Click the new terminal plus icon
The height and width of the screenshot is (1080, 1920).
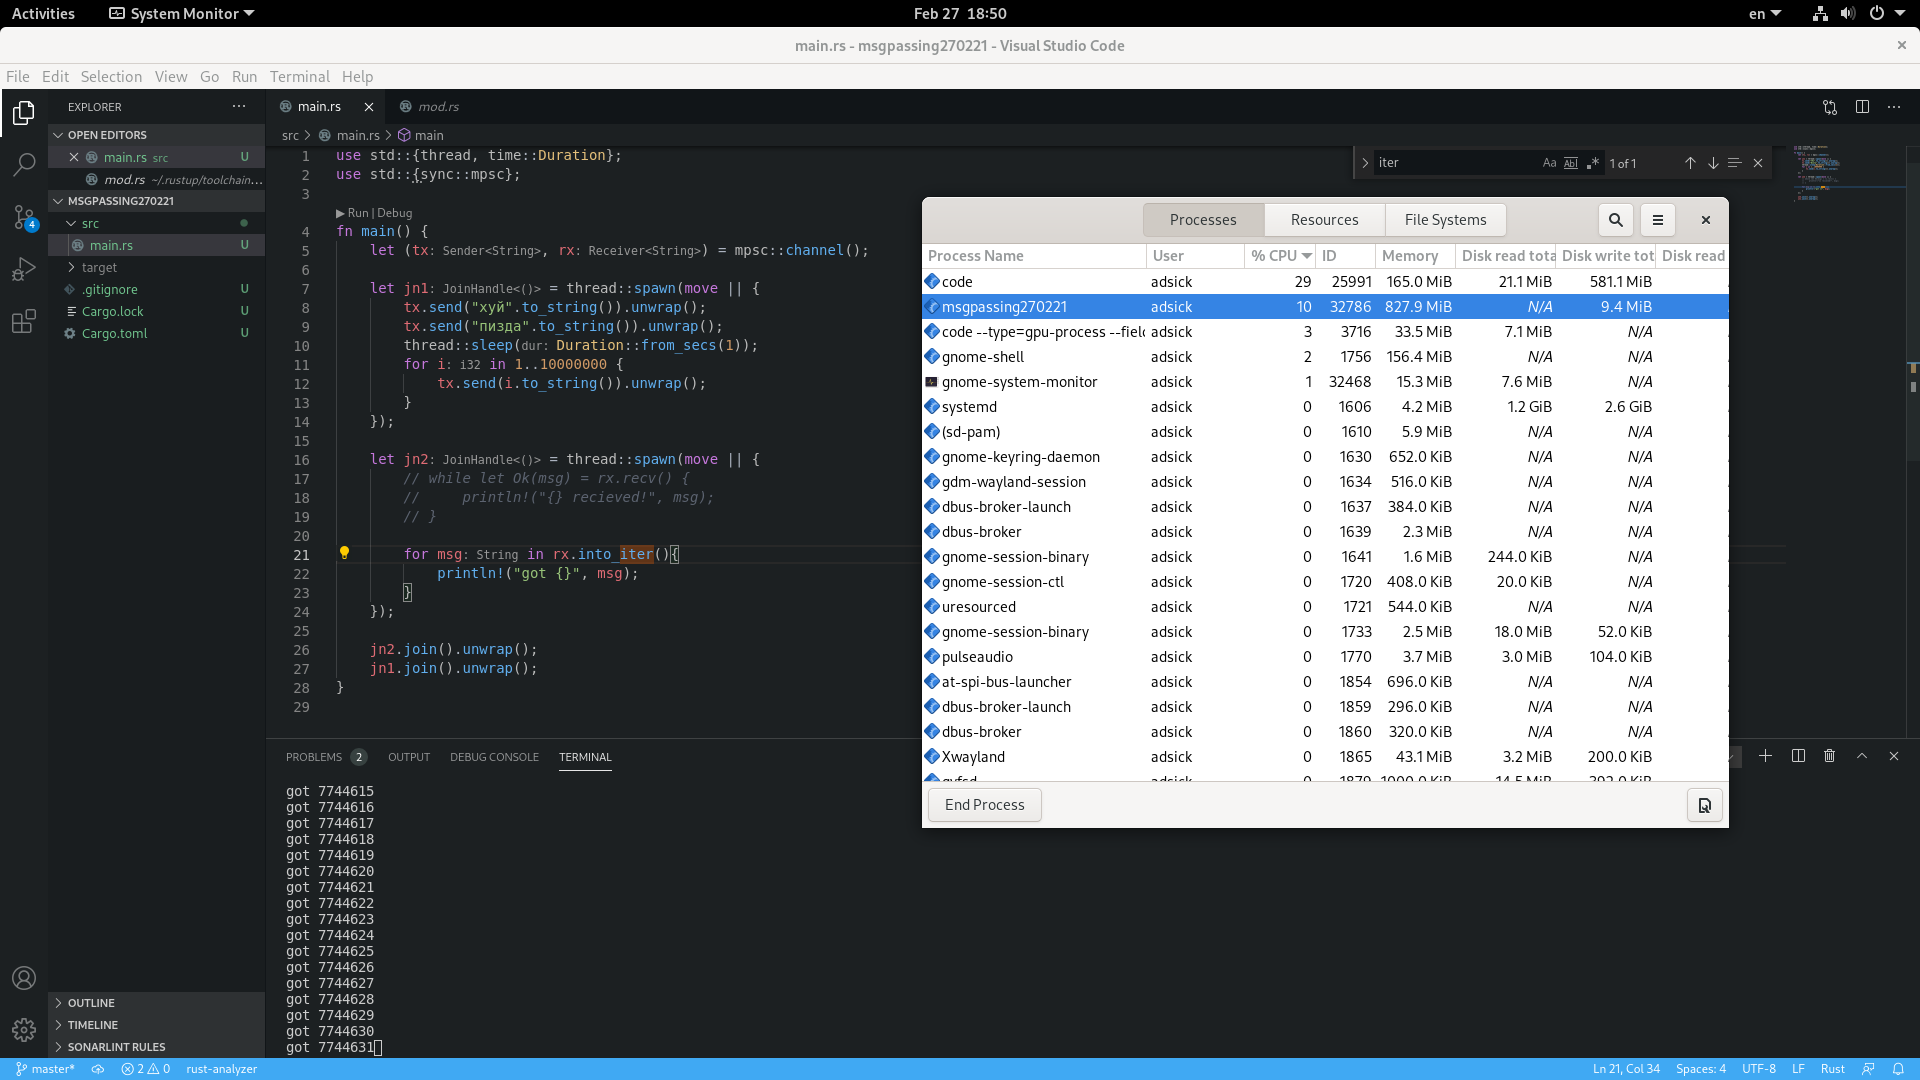pyautogui.click(x=1766, y=756)
